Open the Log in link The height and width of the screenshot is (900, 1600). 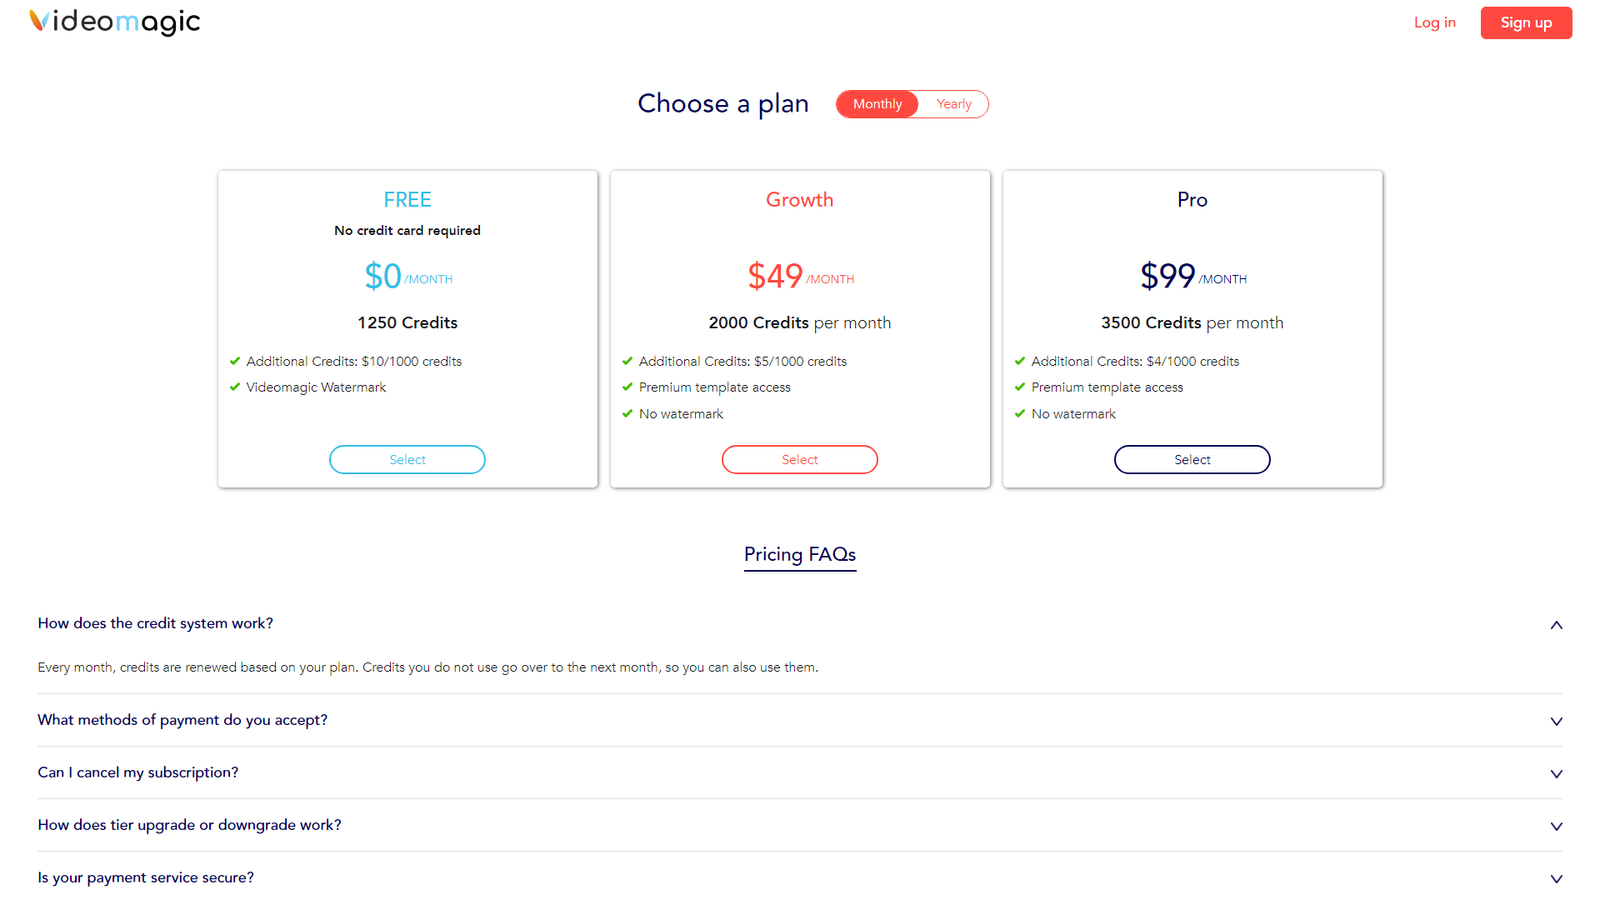[x=1434, y=22]
